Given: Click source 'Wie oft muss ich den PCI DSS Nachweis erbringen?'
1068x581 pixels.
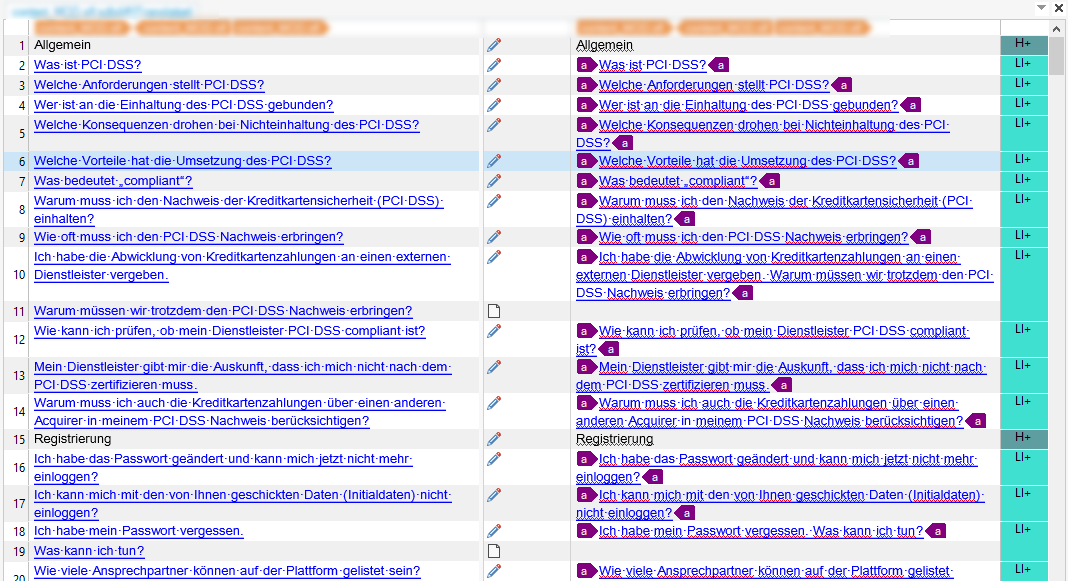Looking at the screenshot, I should coord(189,237).
